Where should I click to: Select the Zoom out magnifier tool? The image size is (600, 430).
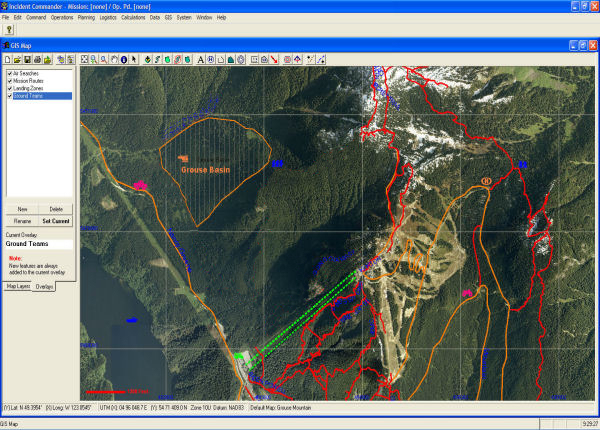pyautogui.click(x=104, y=59)
